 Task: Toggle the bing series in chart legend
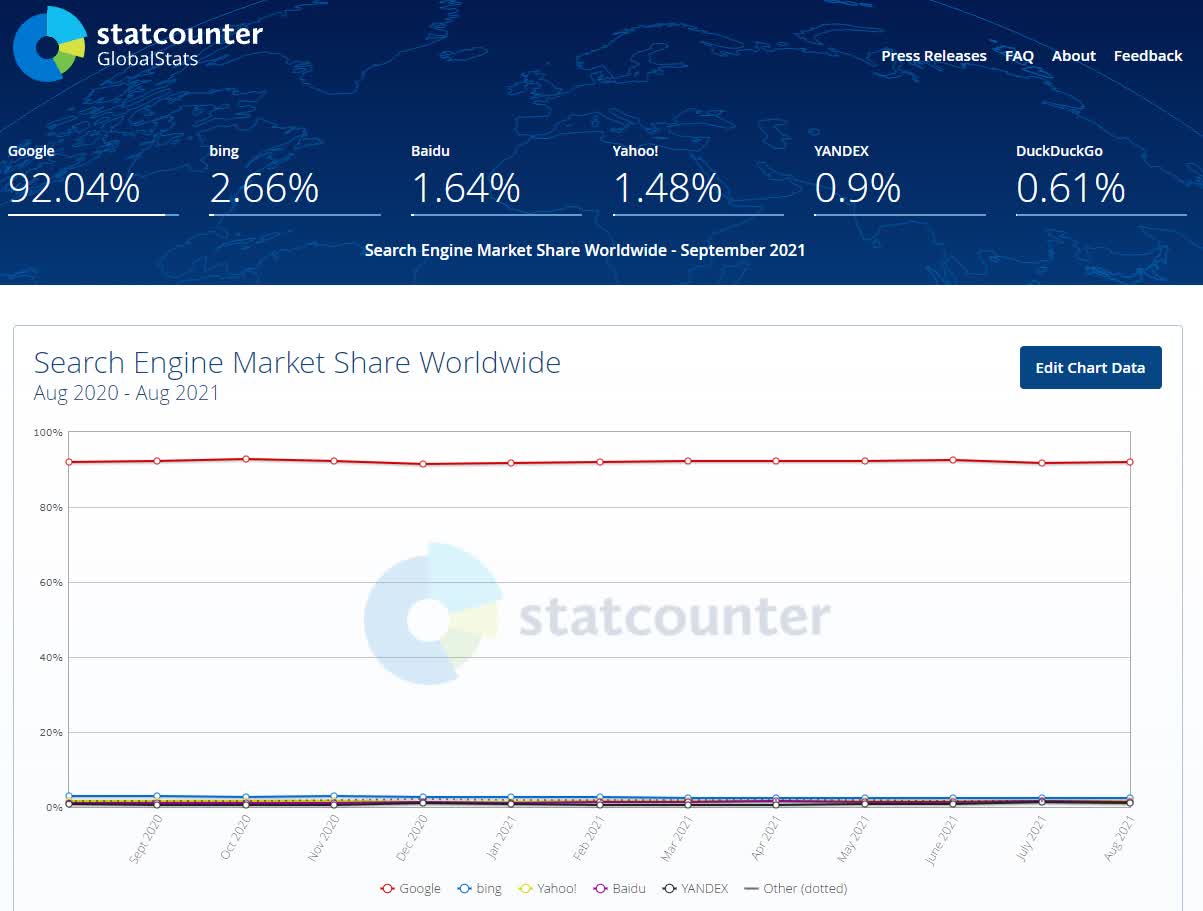[479, 888]
